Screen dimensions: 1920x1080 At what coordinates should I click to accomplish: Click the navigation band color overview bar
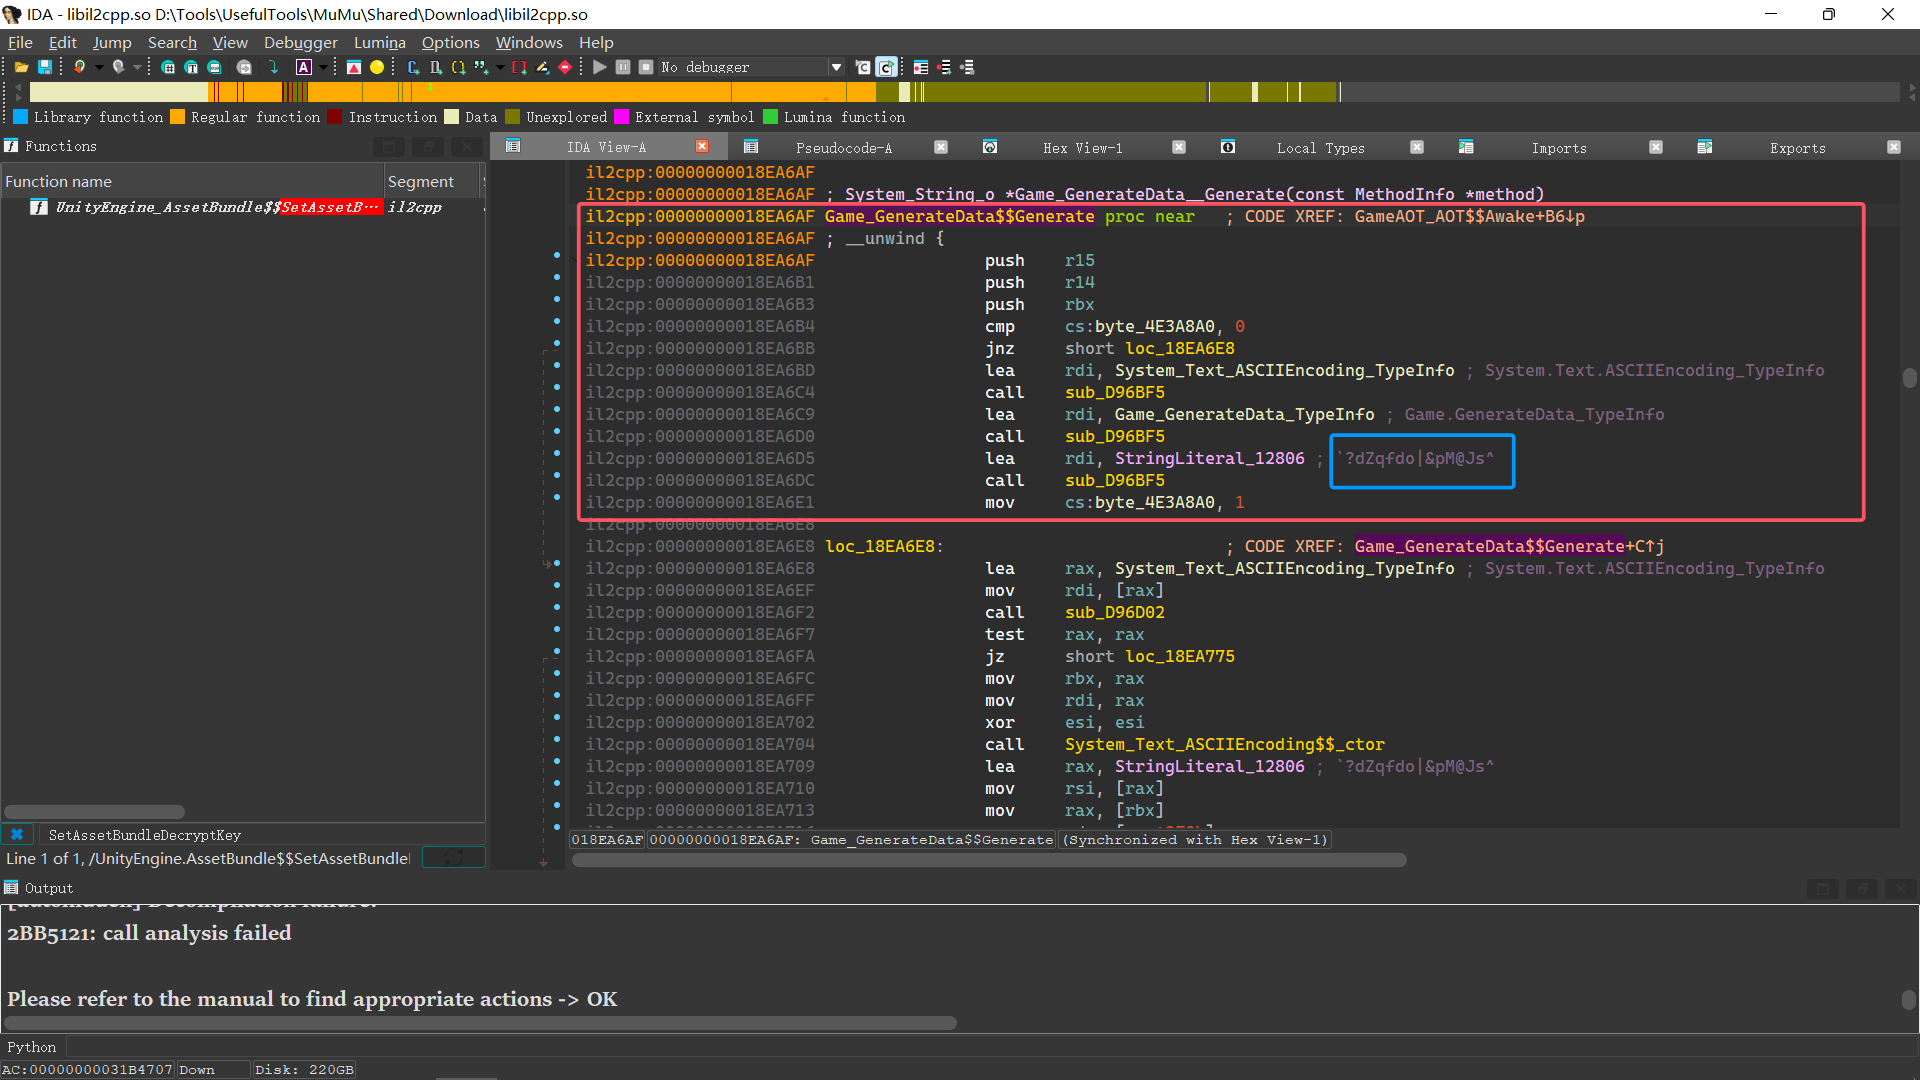coord(960,92)
